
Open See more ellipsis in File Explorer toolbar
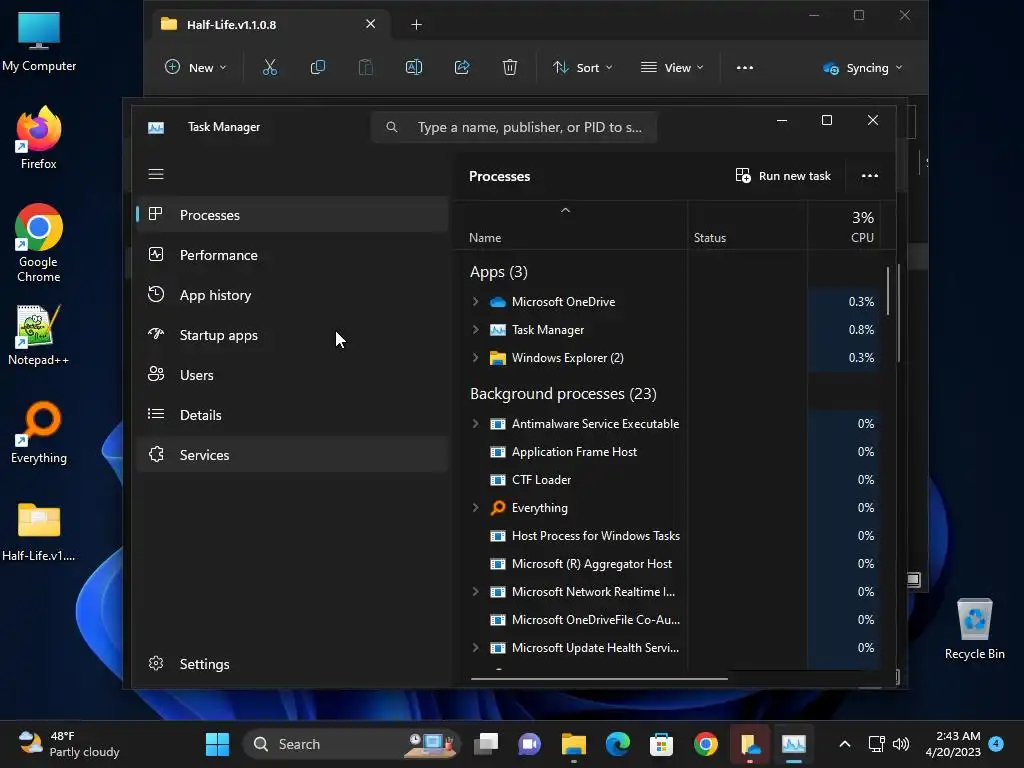tap(744, 68)
